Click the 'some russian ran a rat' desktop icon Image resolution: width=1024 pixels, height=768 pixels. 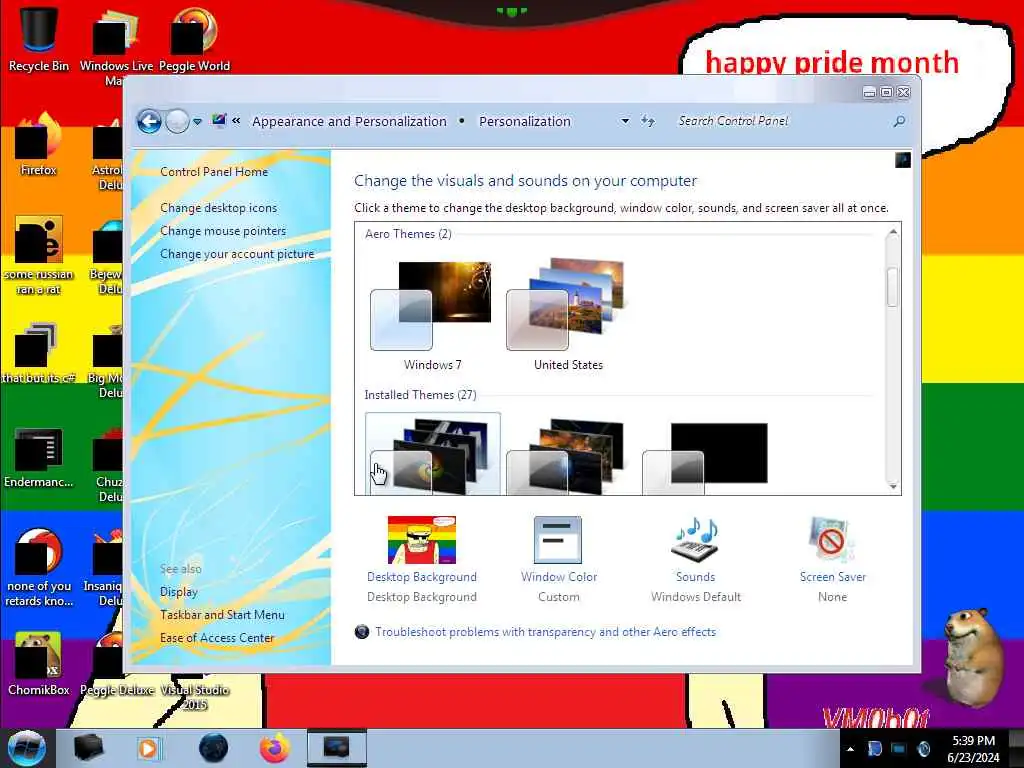point(39,255)
